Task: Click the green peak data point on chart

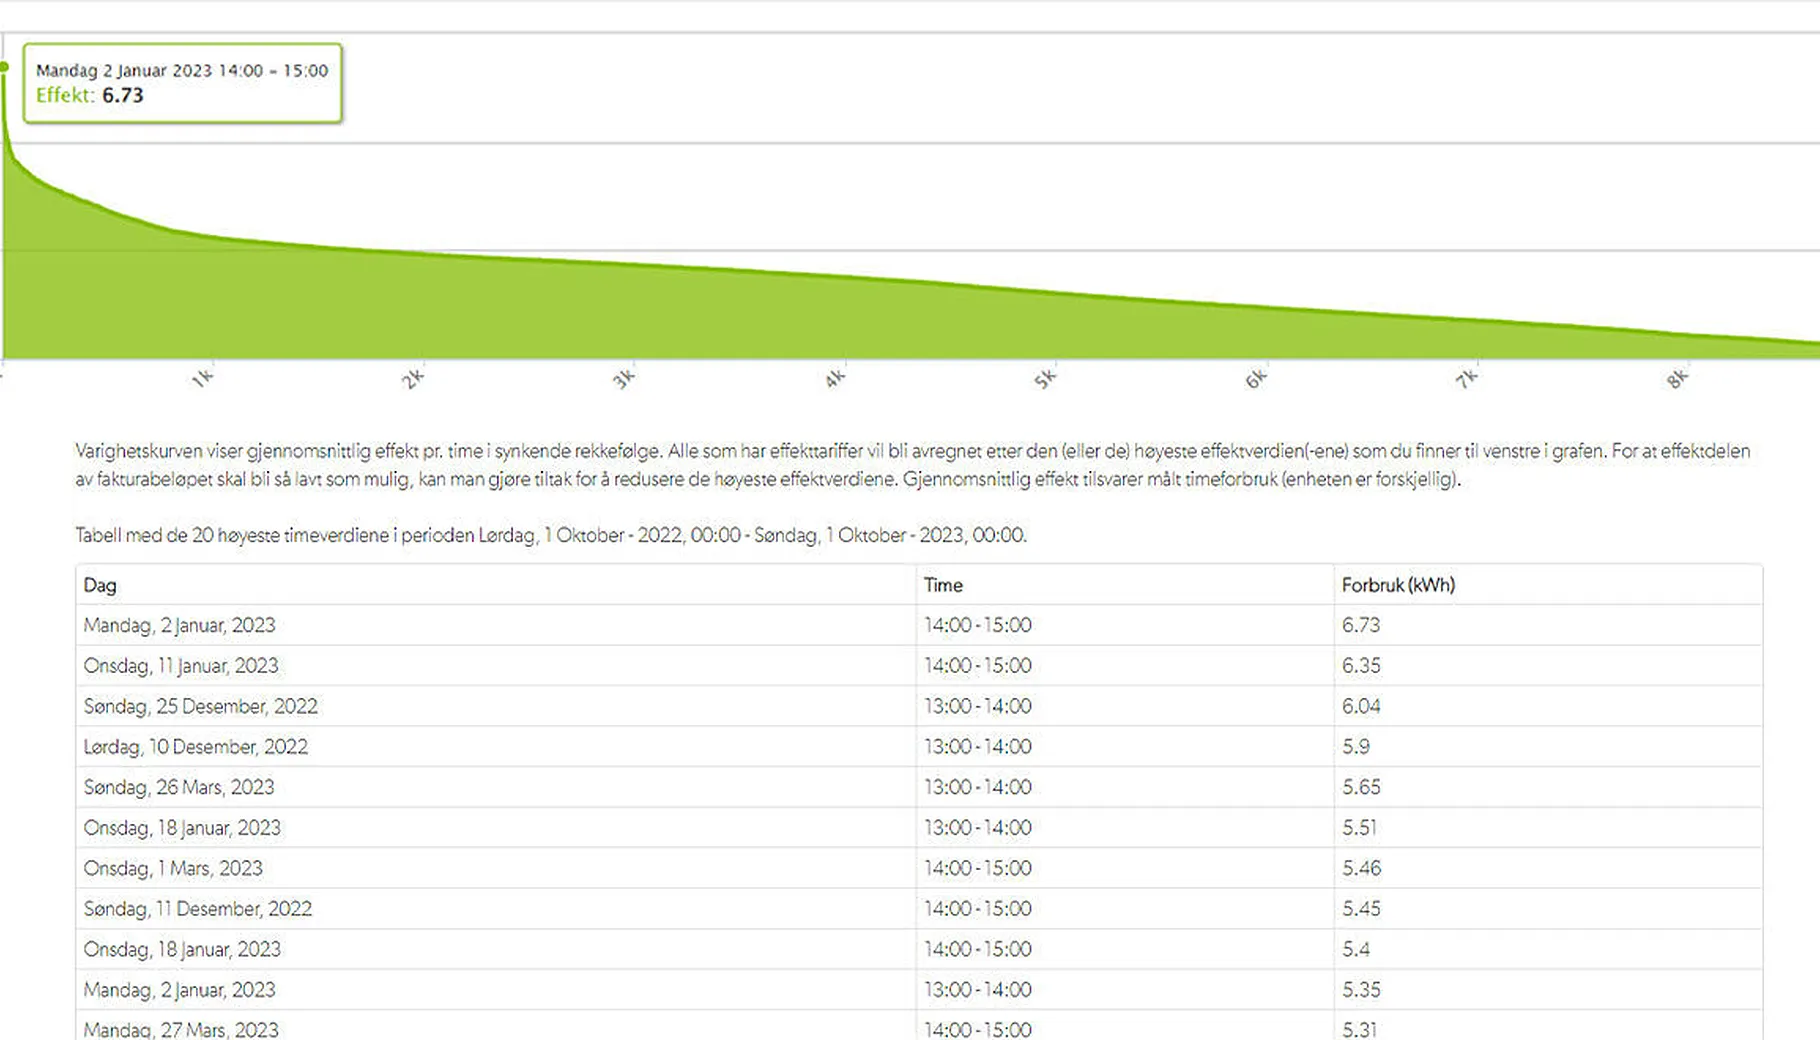Action: tap(5, 67)
